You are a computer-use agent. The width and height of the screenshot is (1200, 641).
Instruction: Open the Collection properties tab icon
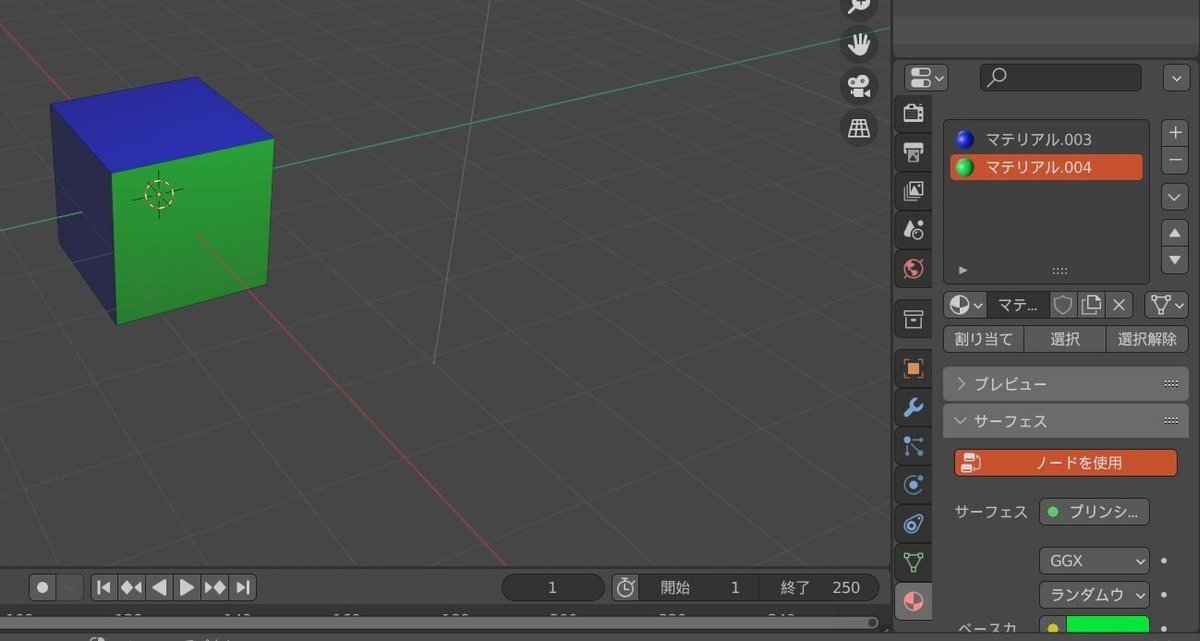(x=912, y=319)
